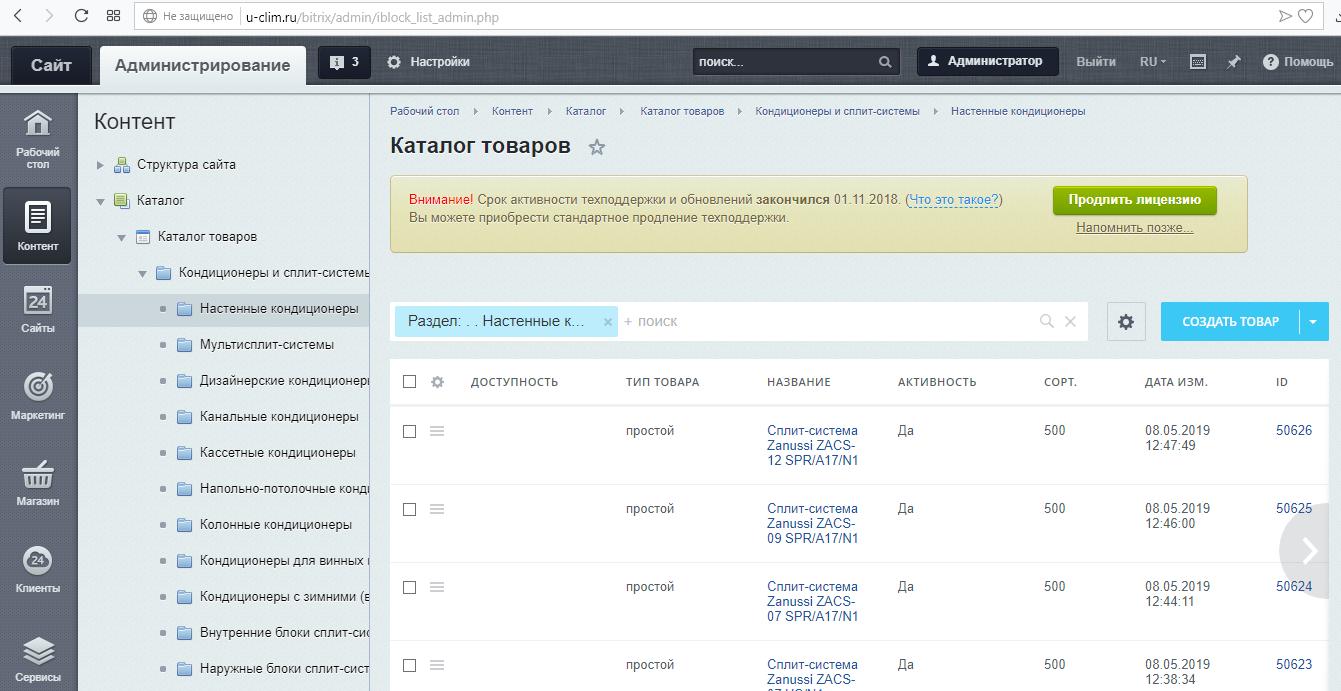Open Помощь help link
1341x691 pixels.
pos(1298,62)
